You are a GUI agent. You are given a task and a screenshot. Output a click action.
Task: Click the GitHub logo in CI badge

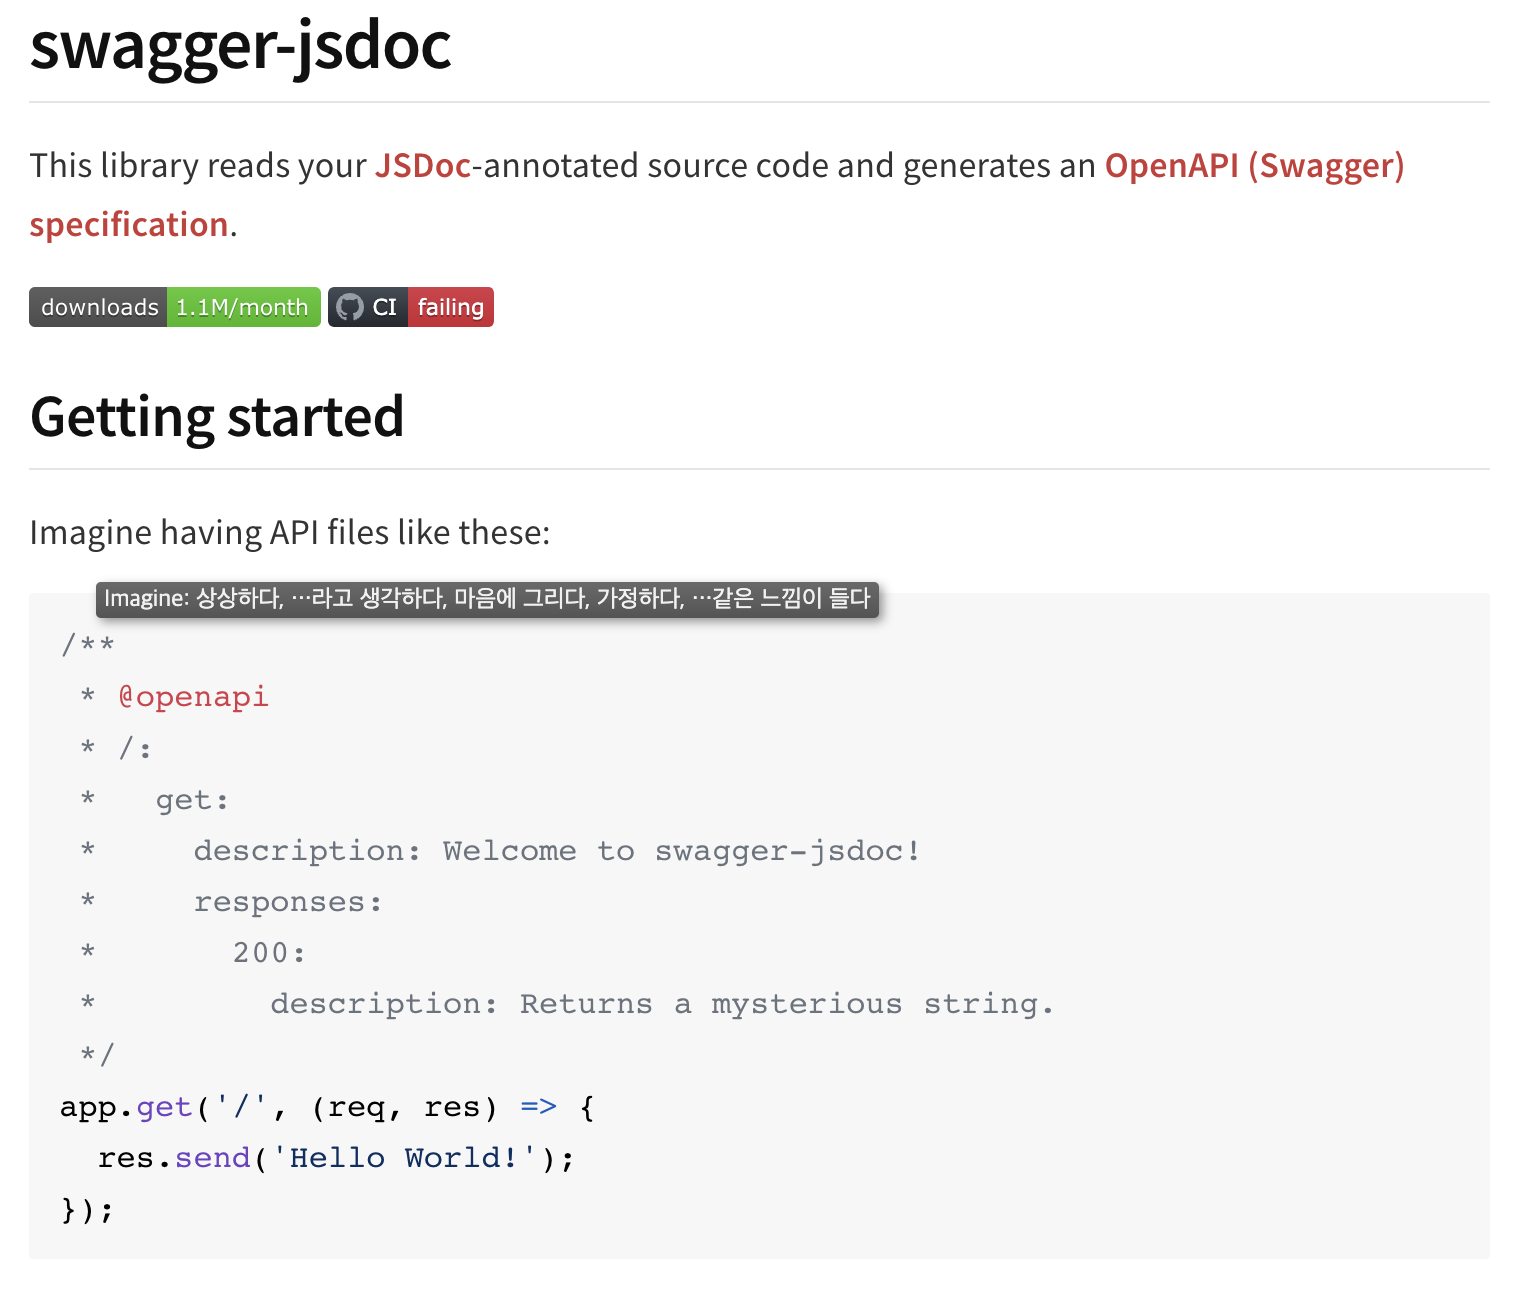[x=349, y=307]
